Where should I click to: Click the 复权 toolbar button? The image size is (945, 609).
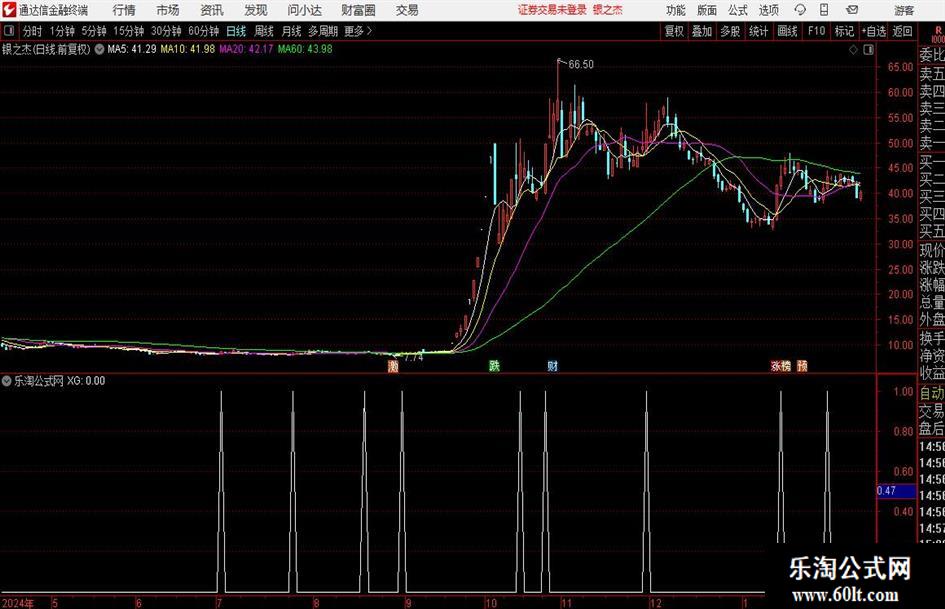pyautogui.click(x=674, y=31)
